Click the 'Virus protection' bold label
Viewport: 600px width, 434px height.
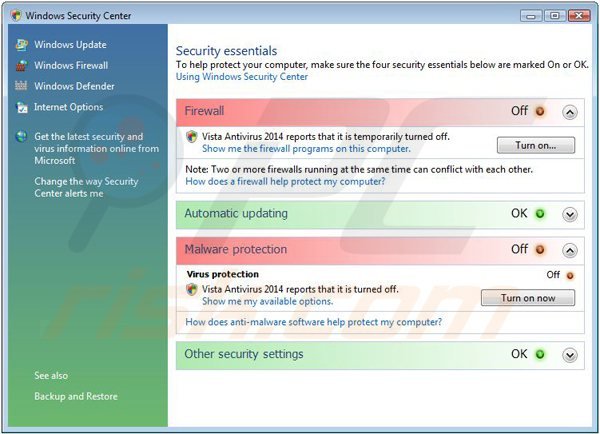pyautogui.click(x=223, y=274)
